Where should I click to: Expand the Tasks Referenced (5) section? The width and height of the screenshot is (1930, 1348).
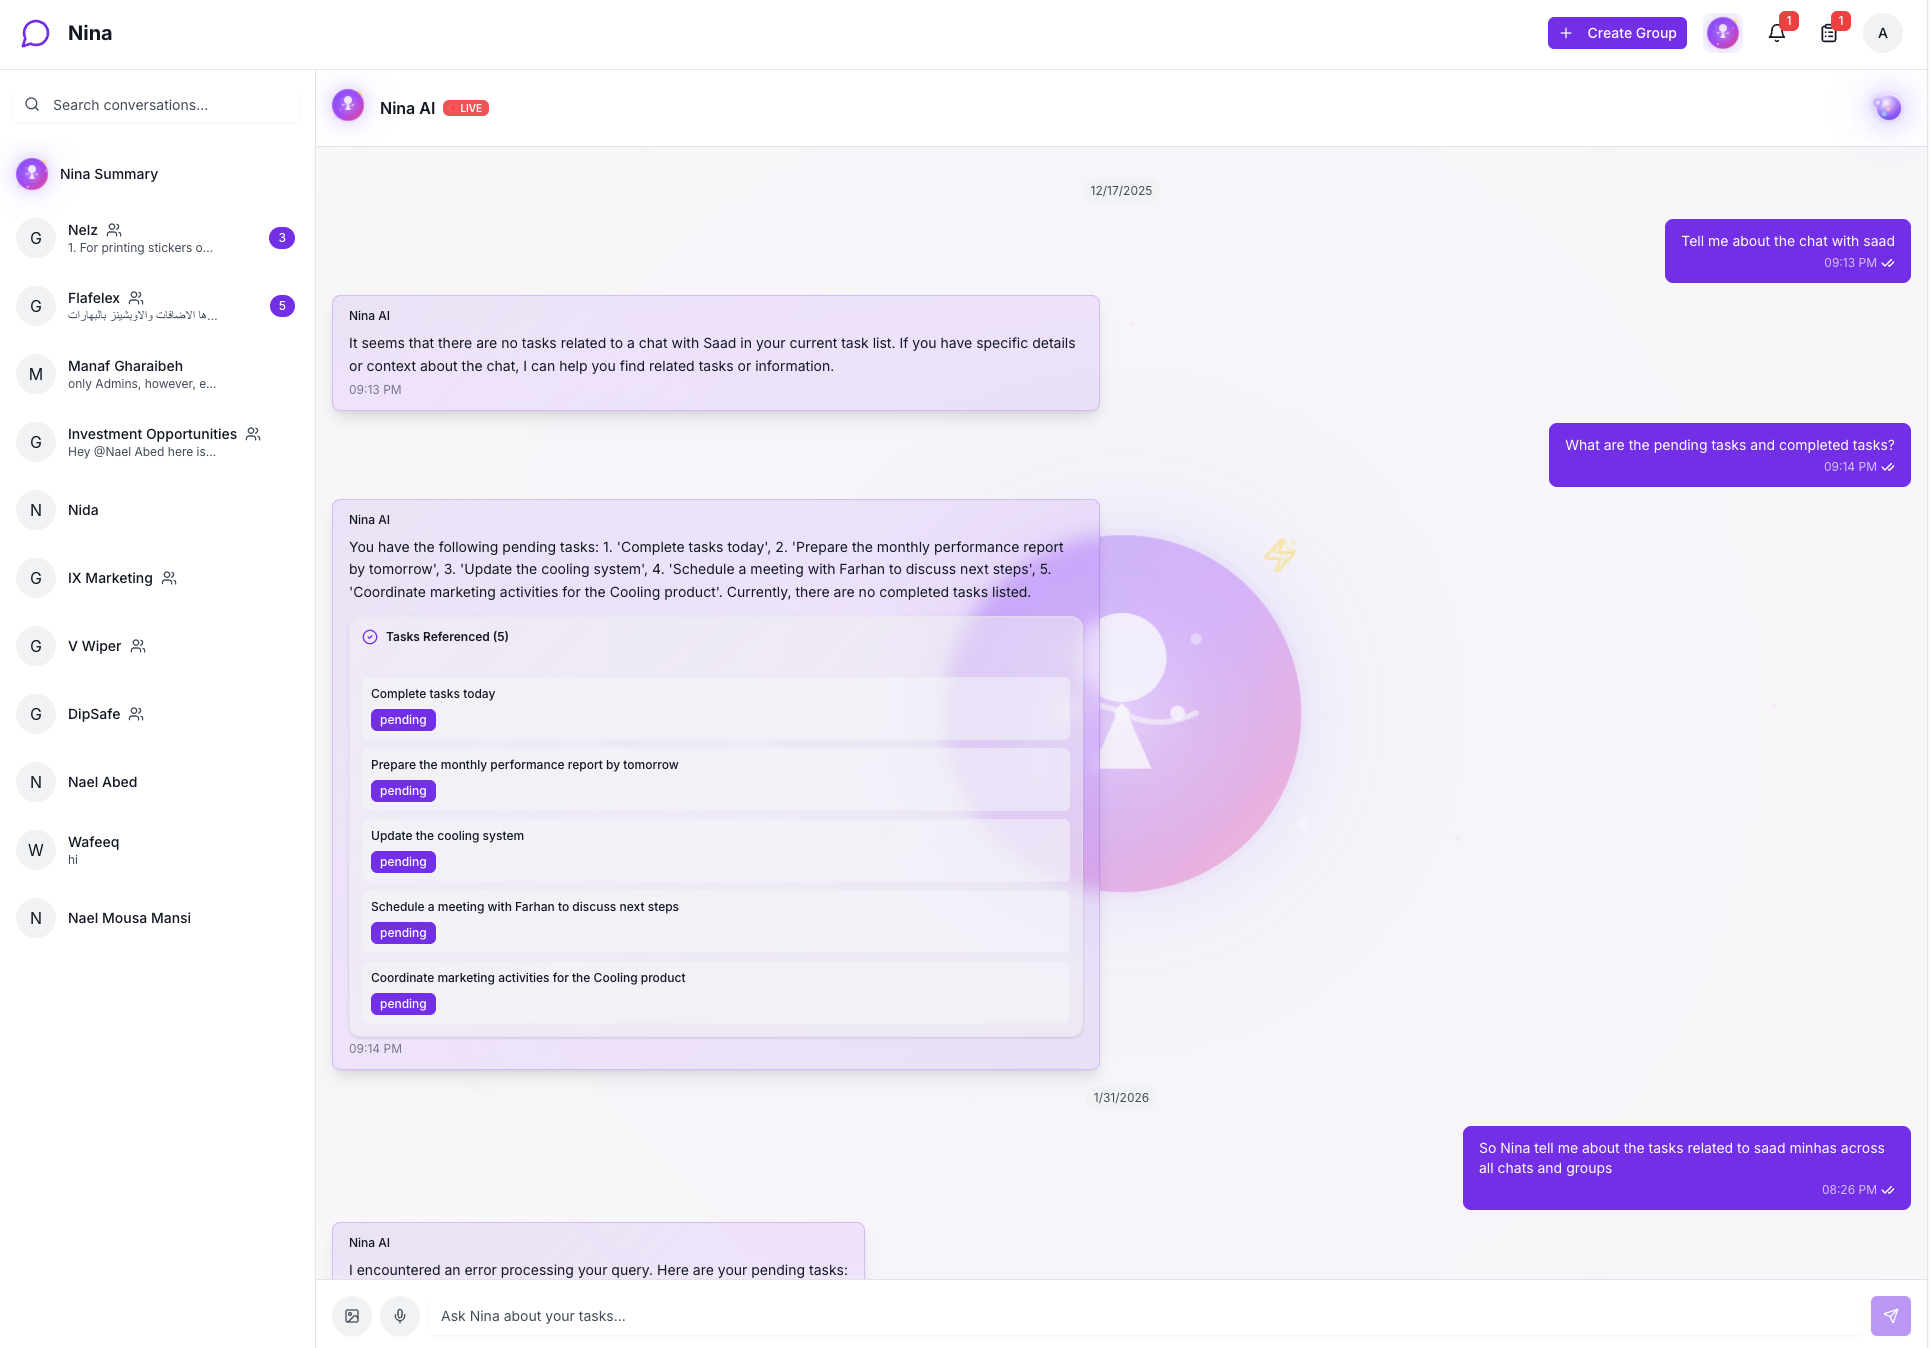coord(447,636)
